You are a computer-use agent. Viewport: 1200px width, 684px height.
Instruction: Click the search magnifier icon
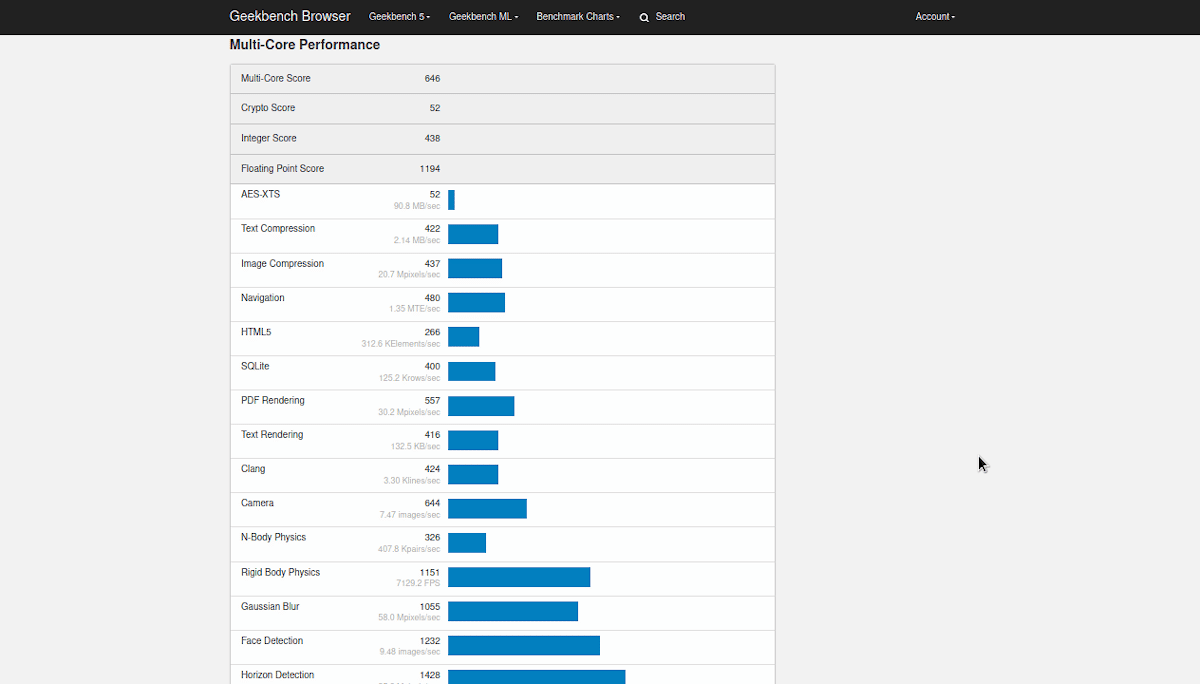(644, 17)
